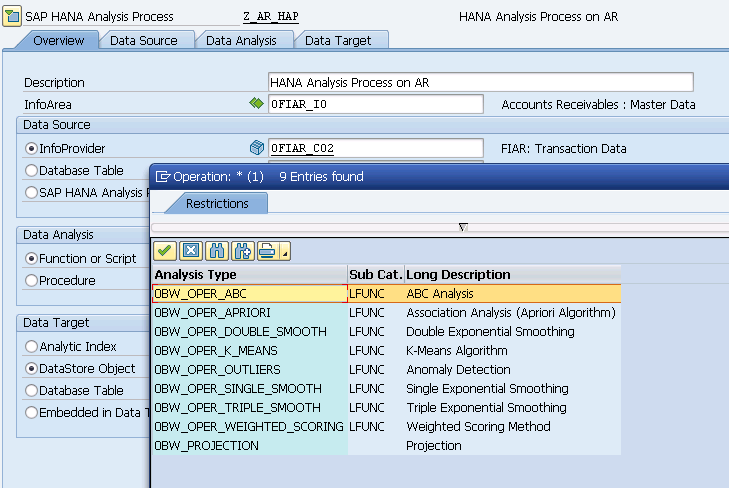This screenshot has height=488, width=729.
Task: Select the 0BW_OPER_DOUBLE_SMOOTH entry
Action: coord(250,332)
